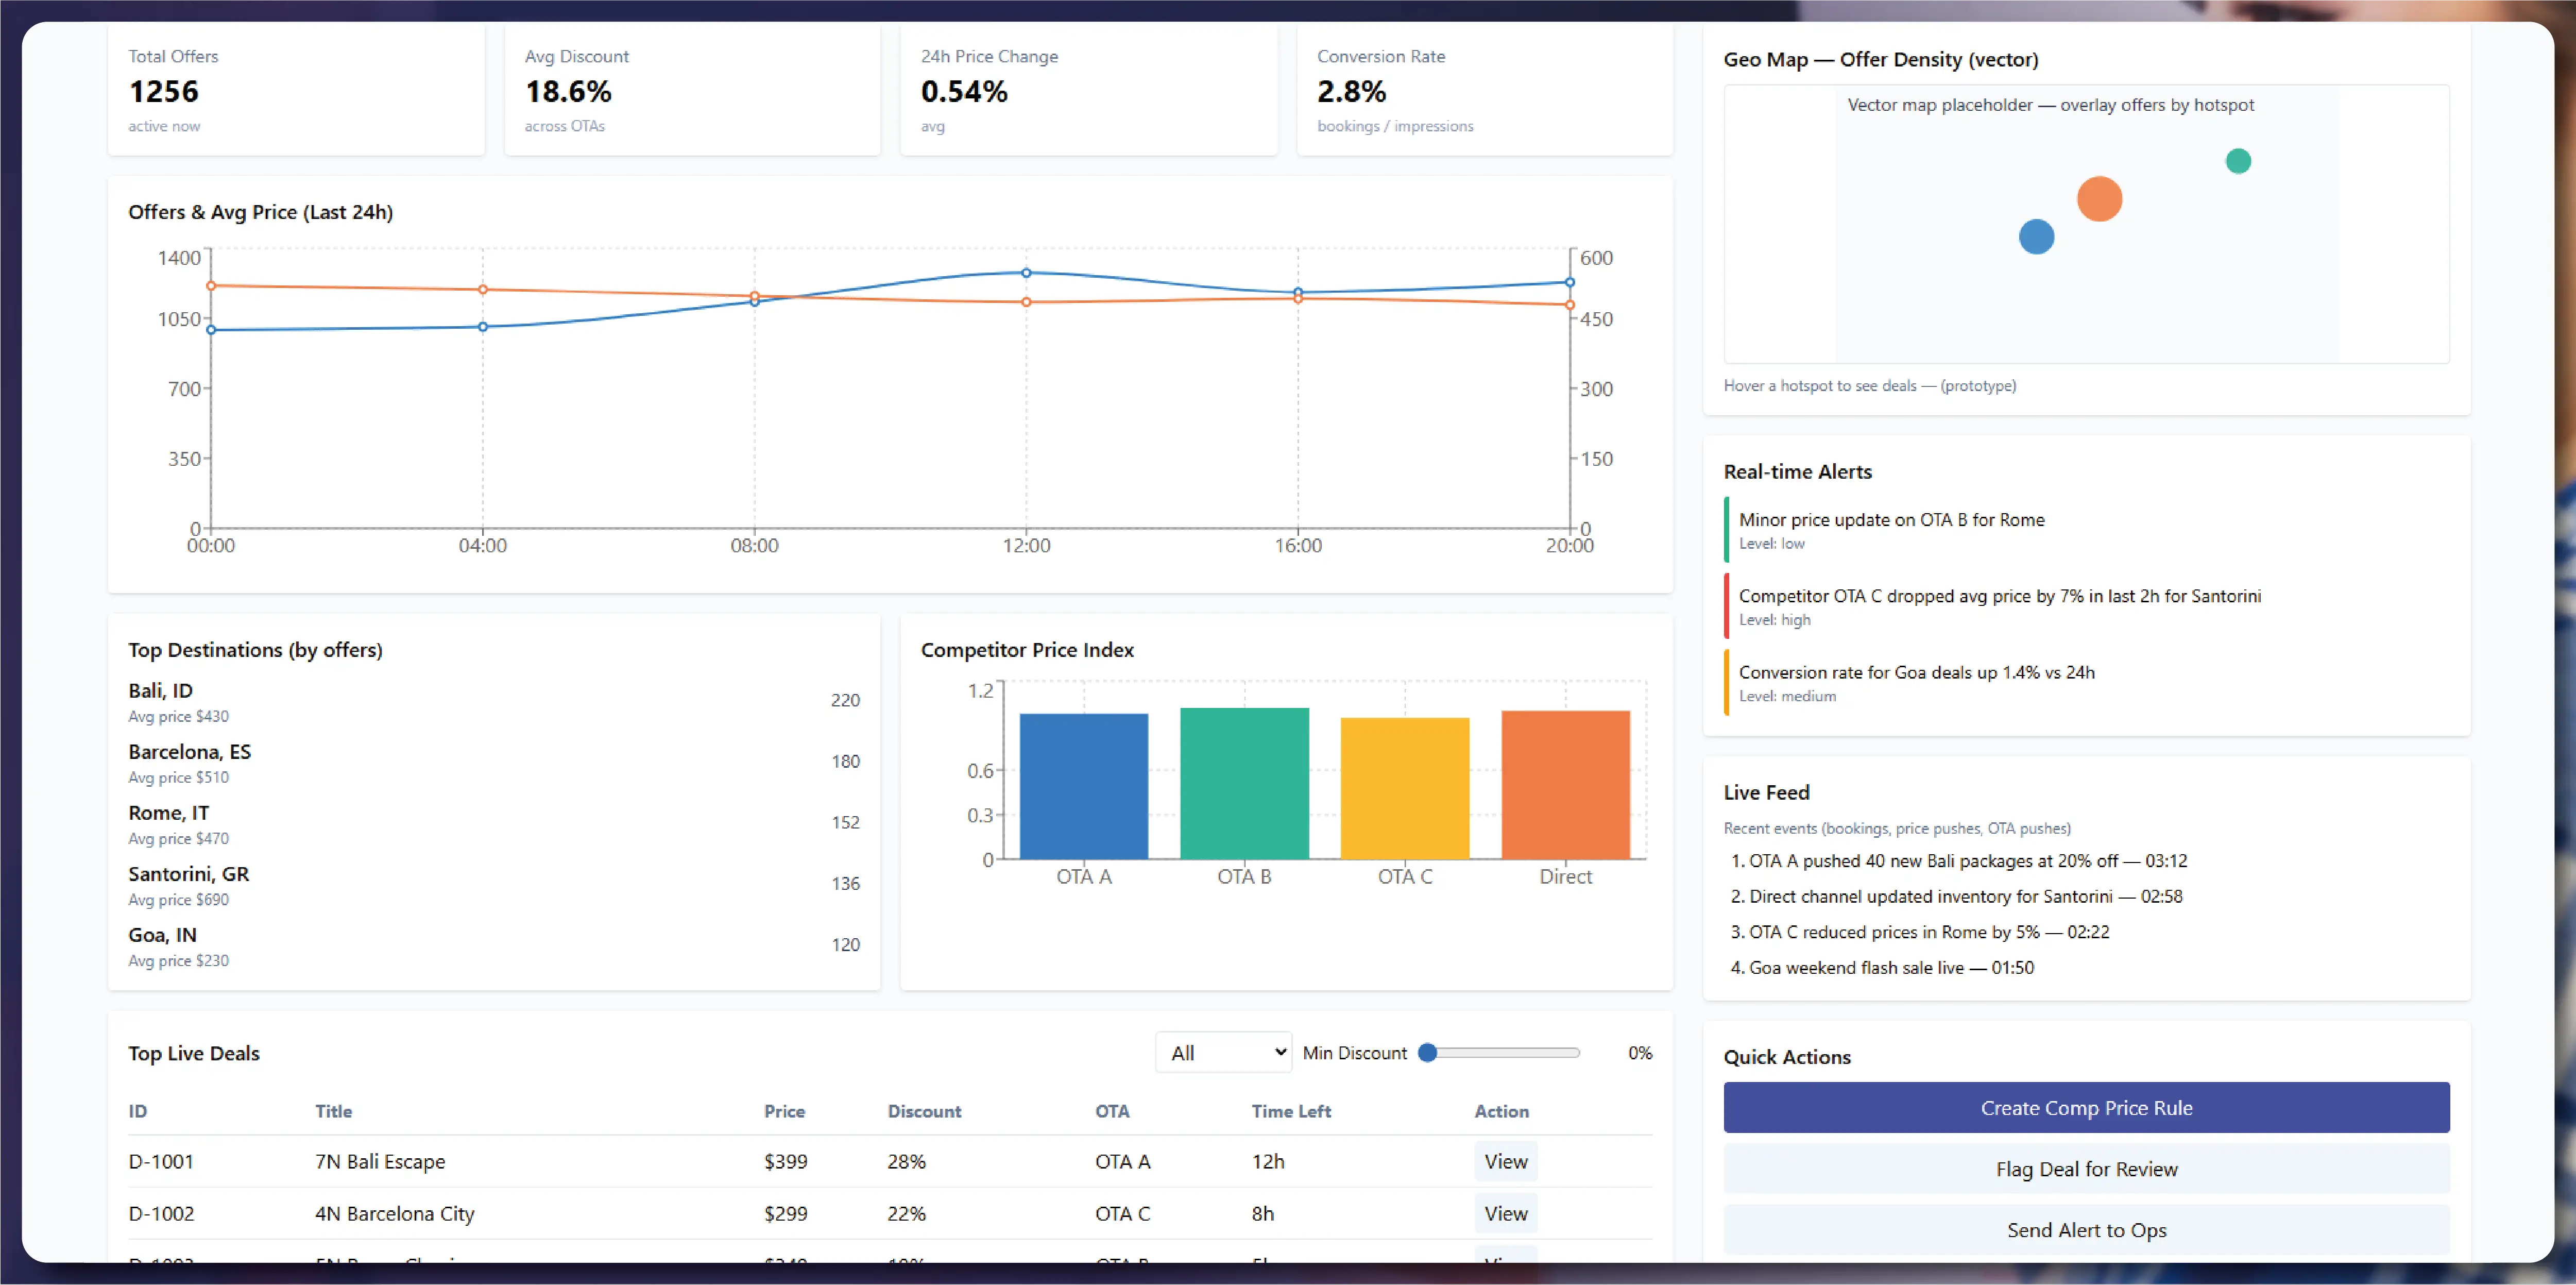Click the OTA C yellow bar

(x=1404, y=788)
